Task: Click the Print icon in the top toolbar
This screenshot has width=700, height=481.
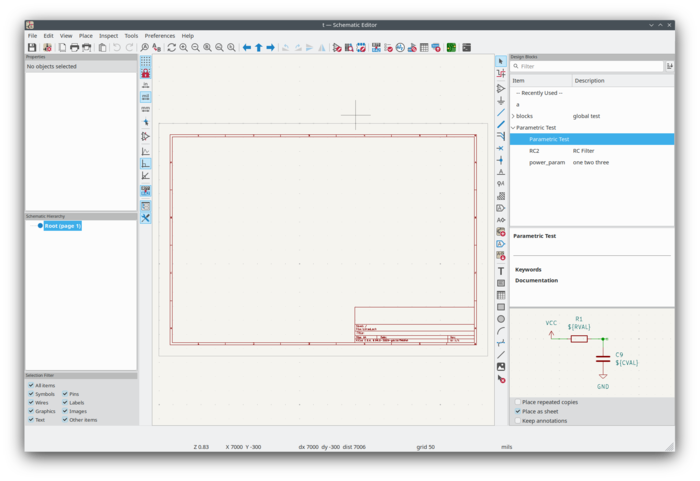Action: (x=74, y=47)
